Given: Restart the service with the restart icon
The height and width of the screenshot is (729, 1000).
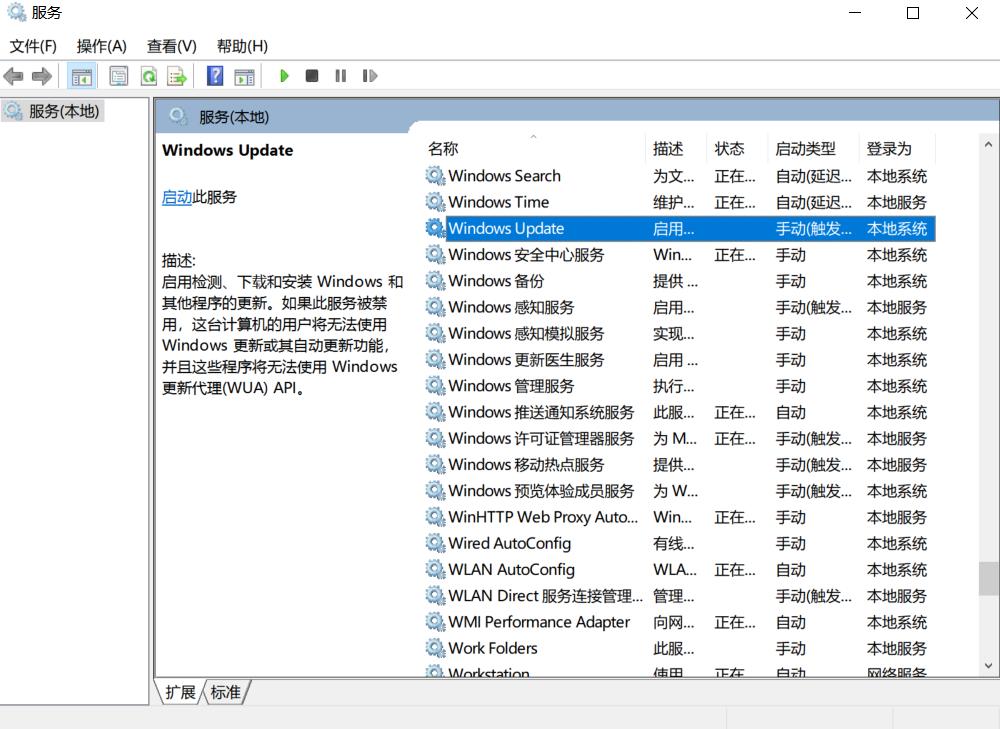Looking at the screenshot, I should pos(368,75).
